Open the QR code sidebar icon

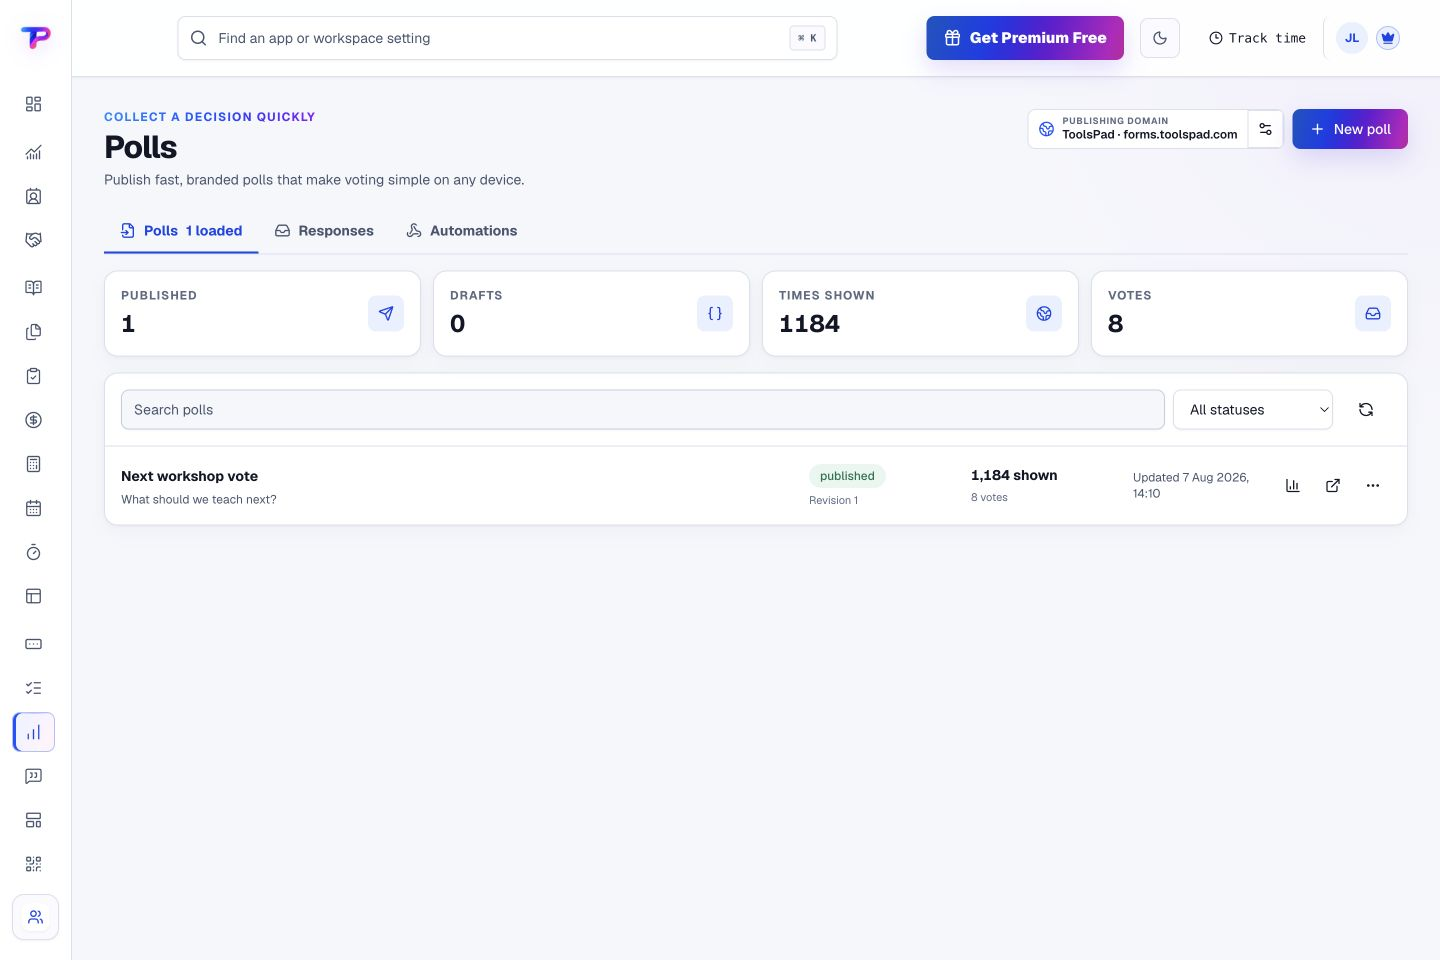click(x=33, y=864)
